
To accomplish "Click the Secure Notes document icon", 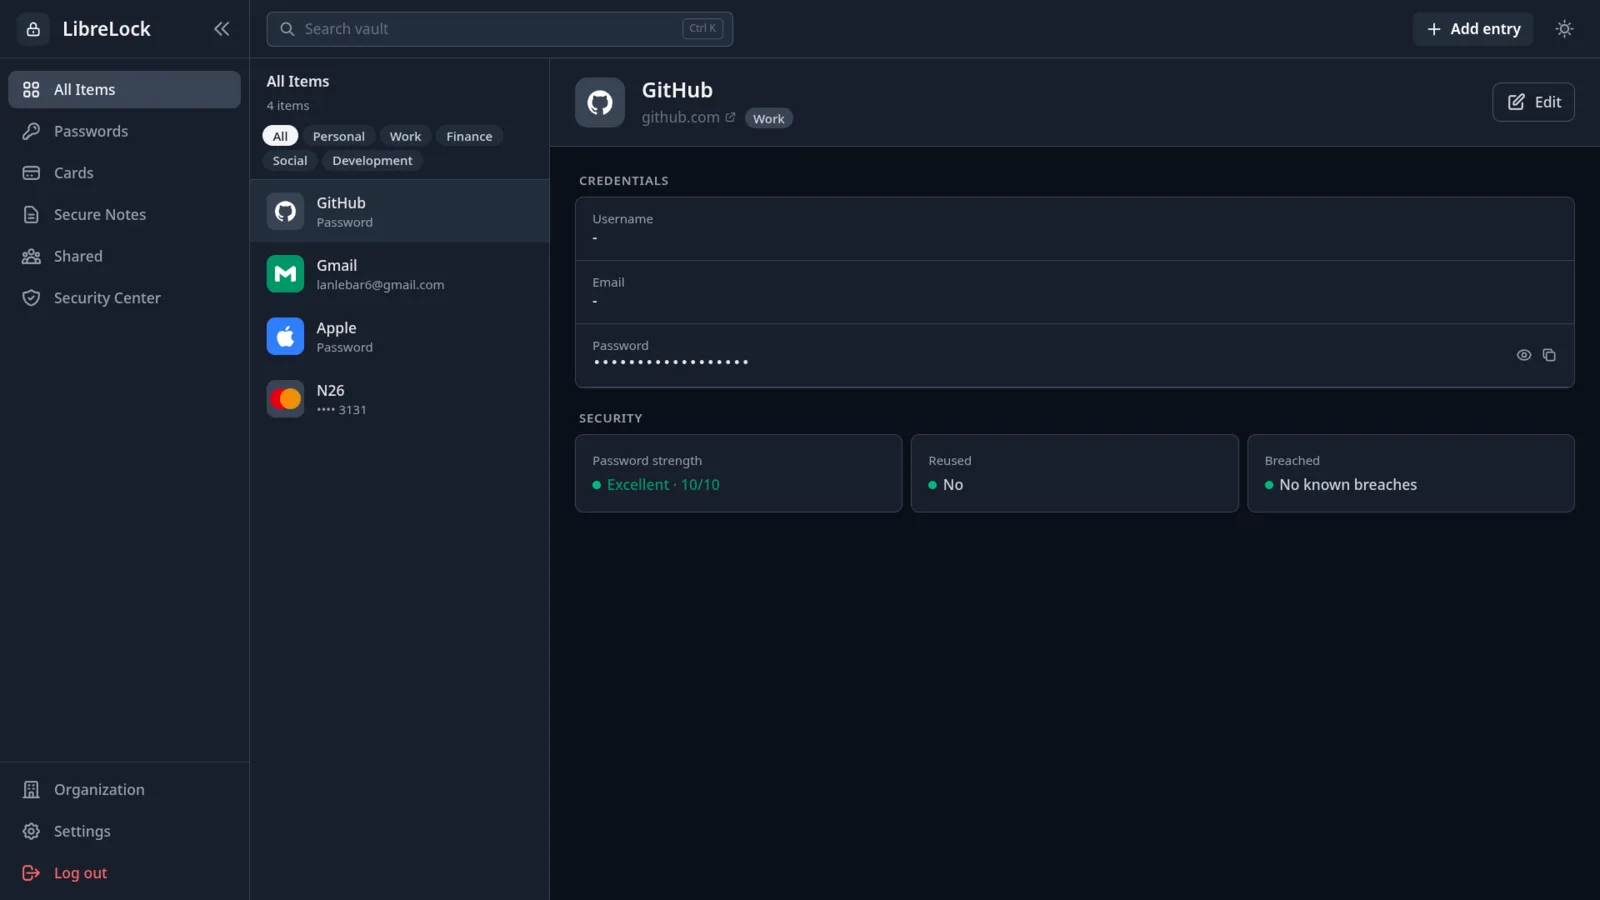I will (31, 215).
